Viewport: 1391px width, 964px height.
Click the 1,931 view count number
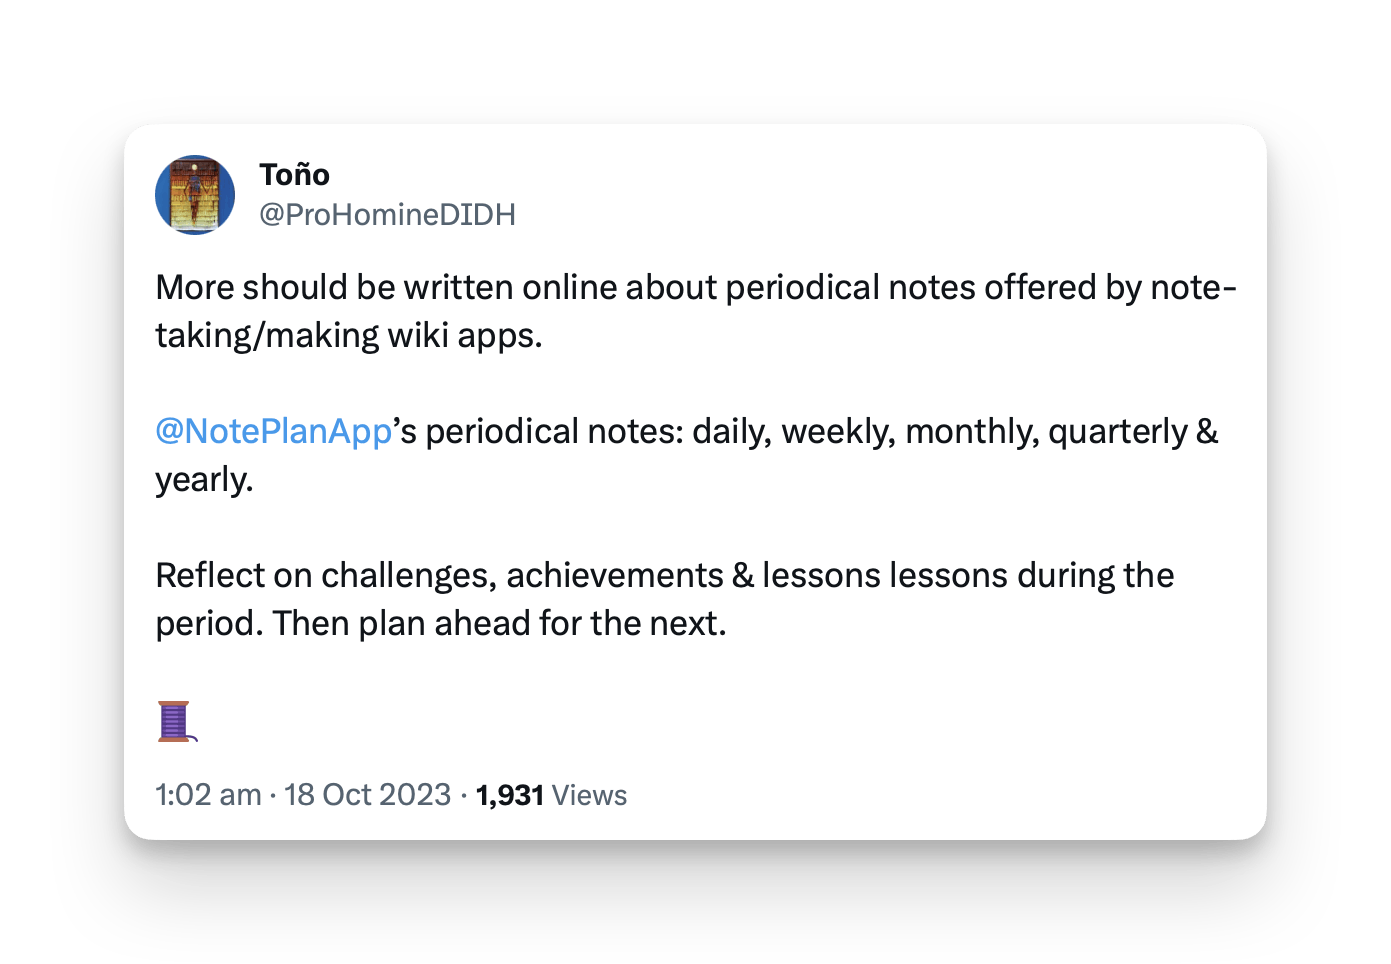point(509,796)
